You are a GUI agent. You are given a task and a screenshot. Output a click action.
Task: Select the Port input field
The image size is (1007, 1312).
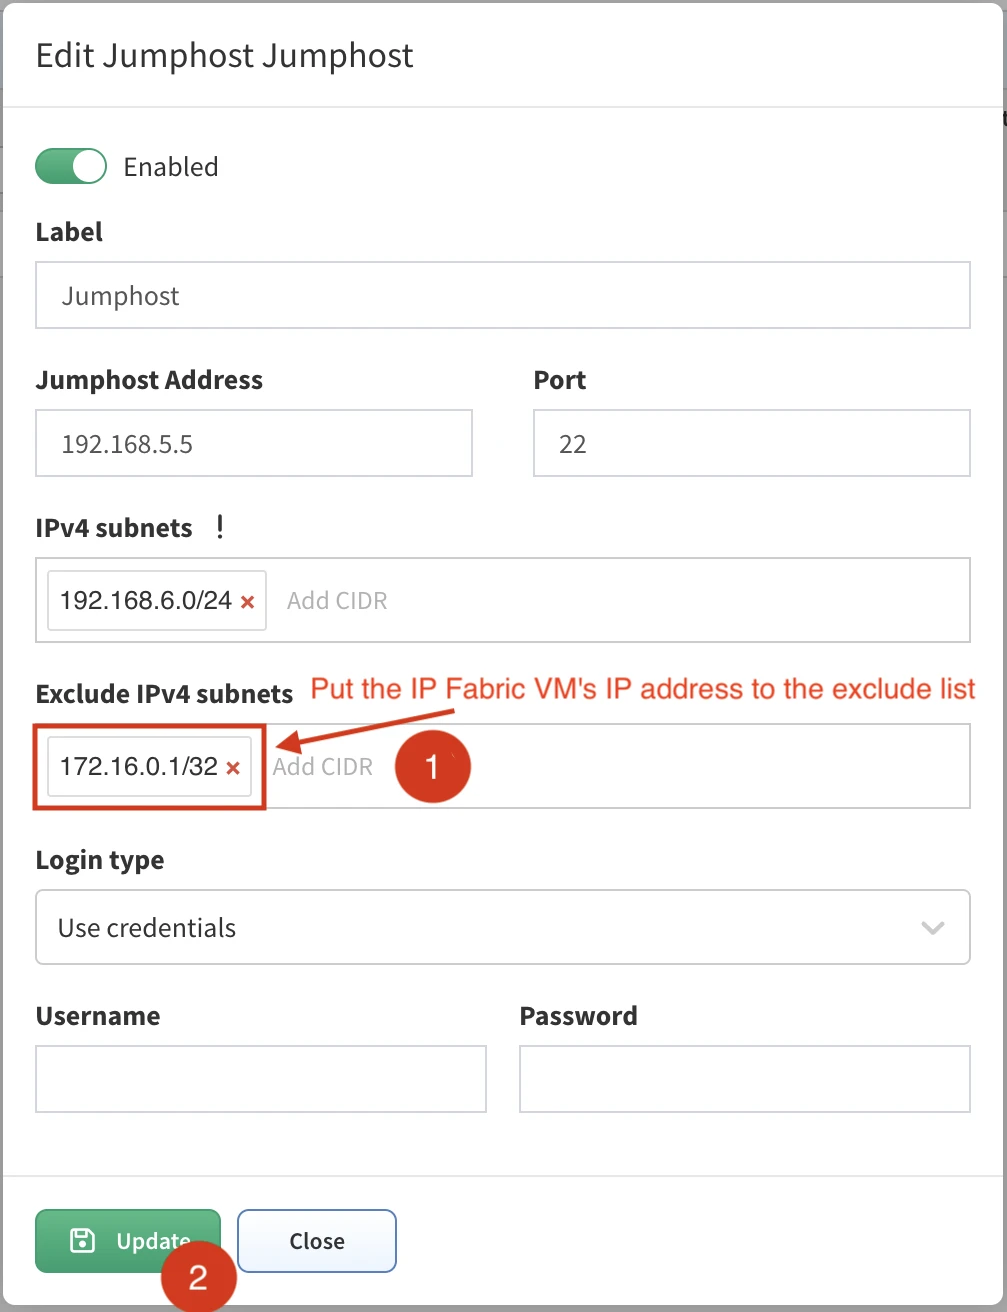coord(751,444)
